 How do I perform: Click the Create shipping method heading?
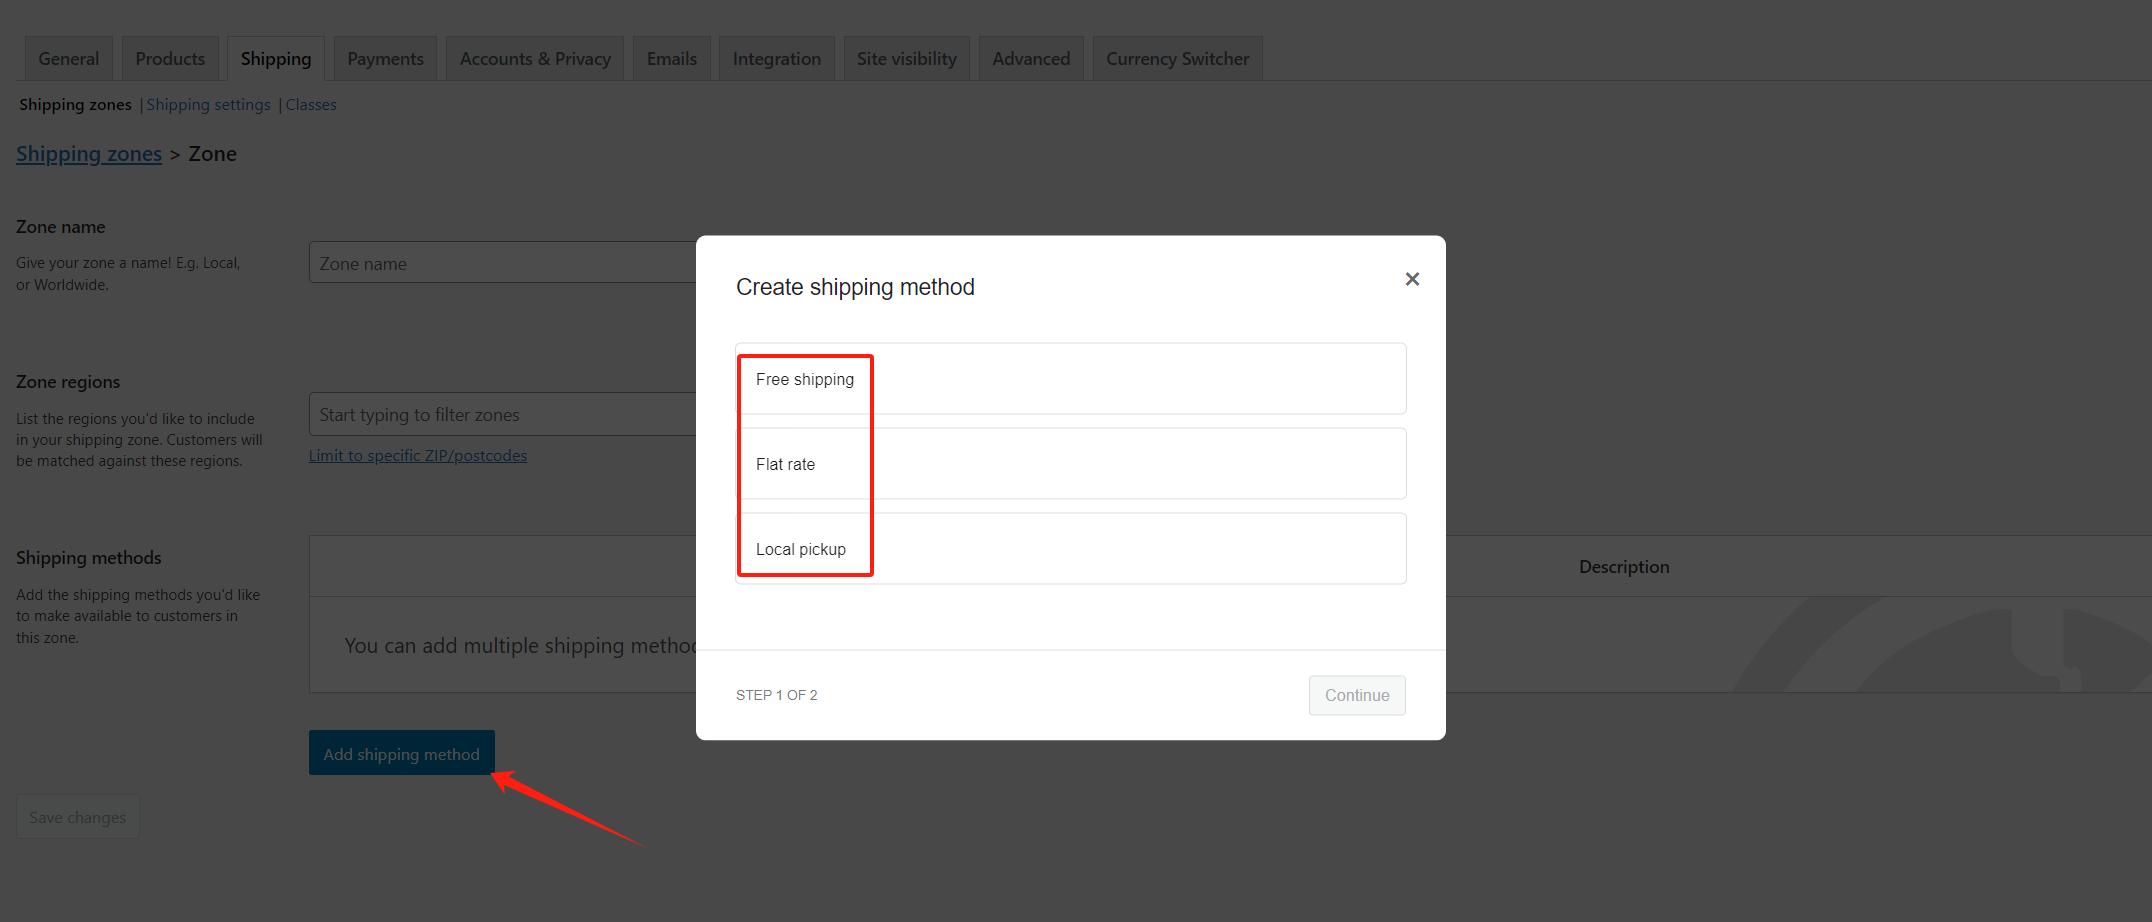[855, 287]
